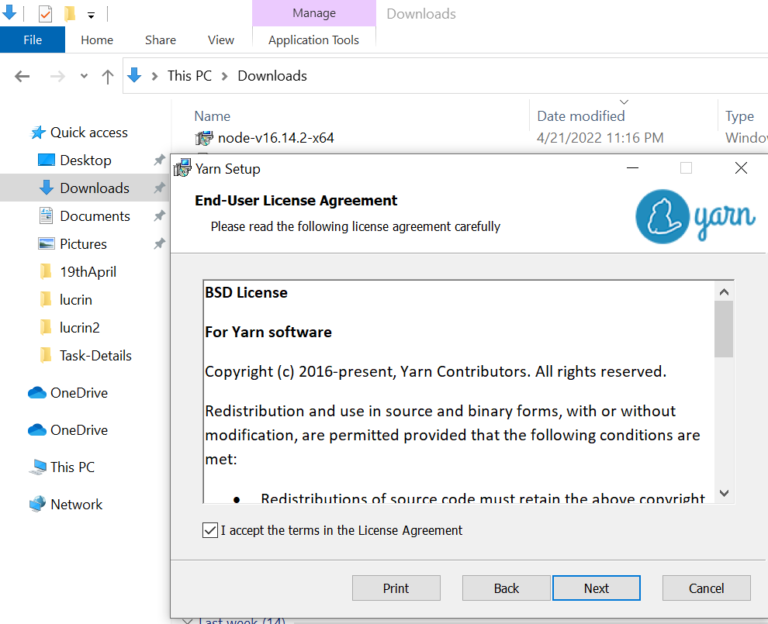Switch to the View ribbon tab
Image resolution: width=768 pixels, height=624 pixels.
[221, 40]
